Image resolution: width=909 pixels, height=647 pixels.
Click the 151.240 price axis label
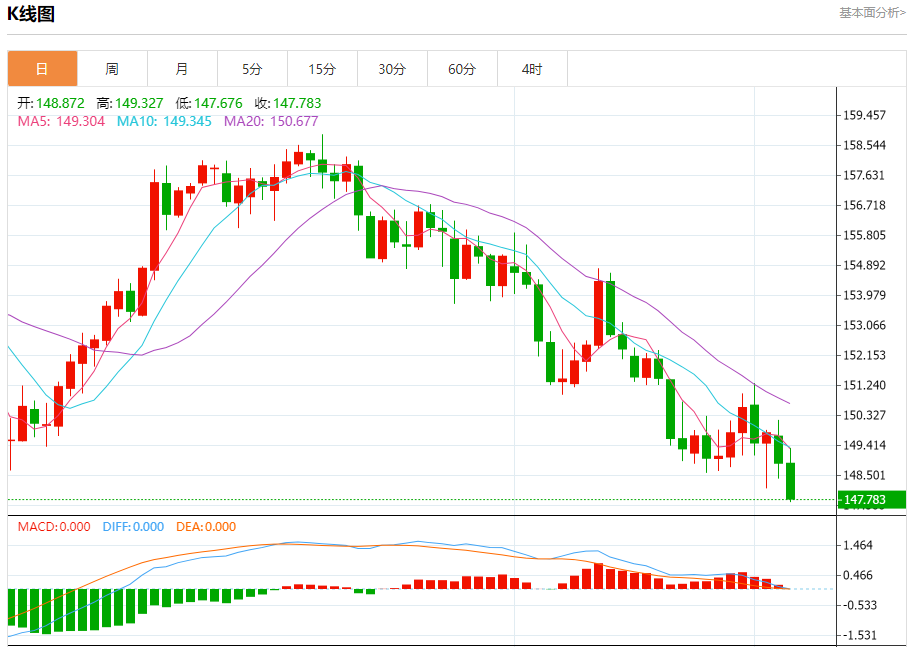pyautogui.click(x=864, y=386)
